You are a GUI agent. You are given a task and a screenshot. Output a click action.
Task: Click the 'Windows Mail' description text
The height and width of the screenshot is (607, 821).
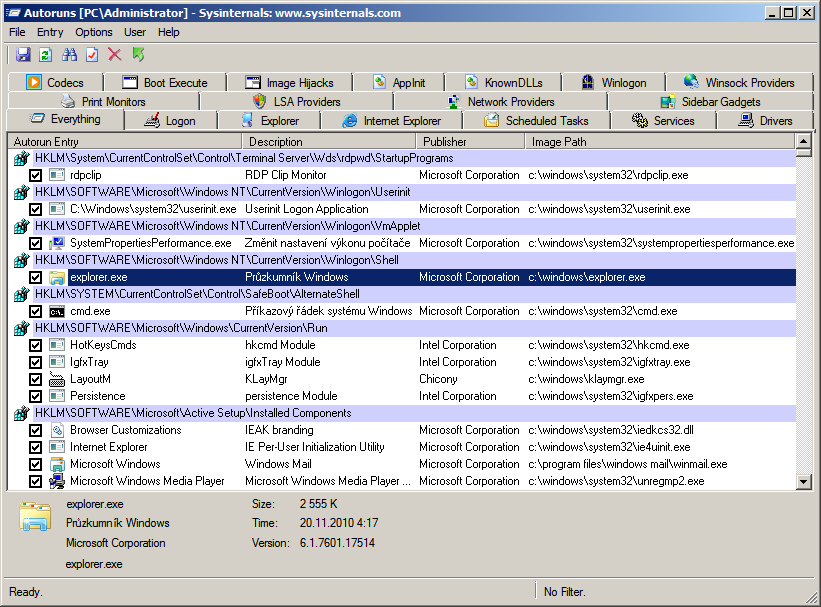[278, 465]
